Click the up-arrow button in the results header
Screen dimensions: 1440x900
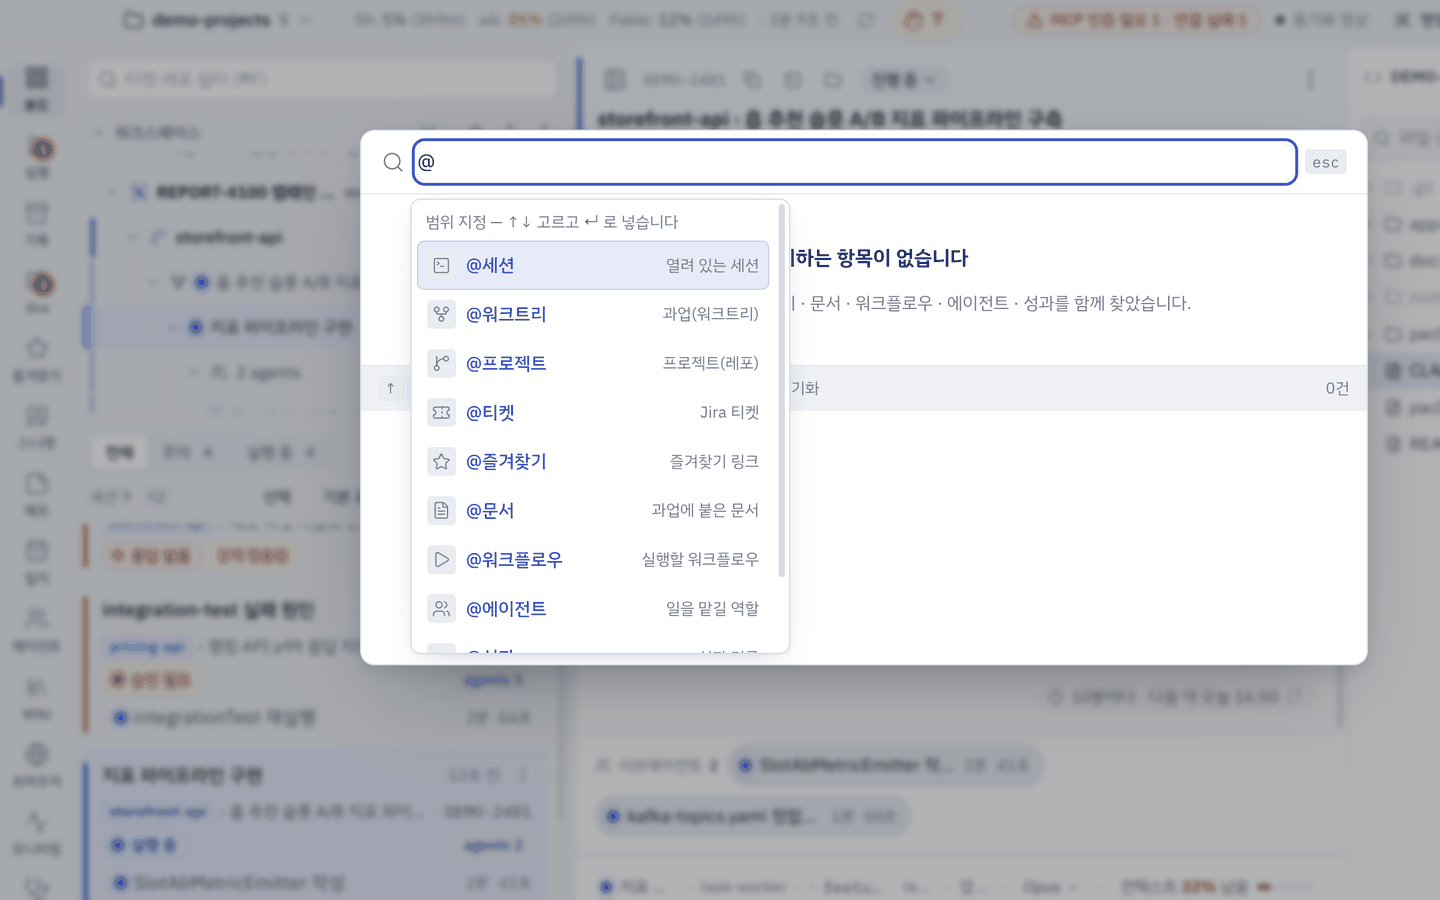coord(390,388)
